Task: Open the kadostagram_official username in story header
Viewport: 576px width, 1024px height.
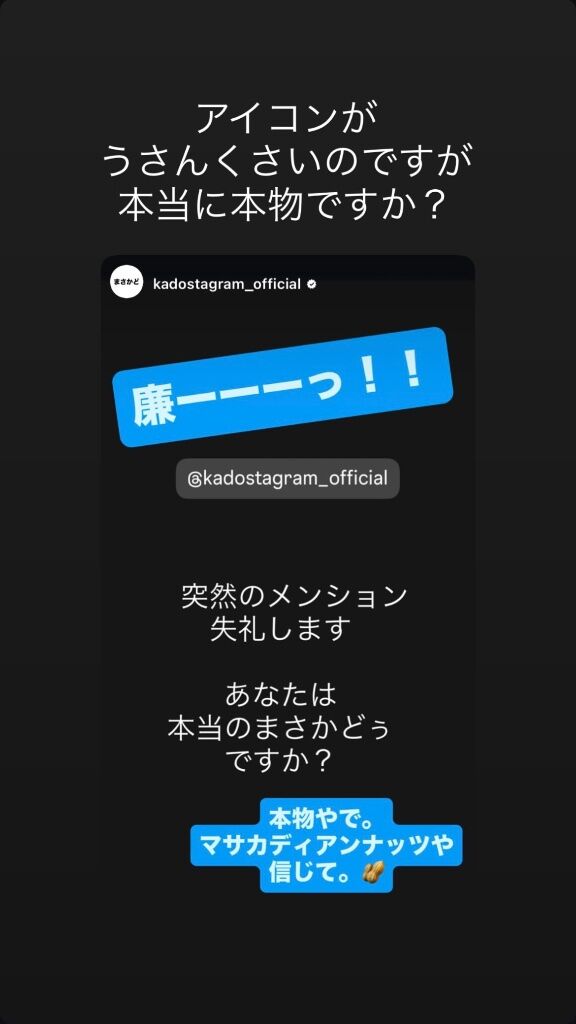Action: [x=226, y=284]
